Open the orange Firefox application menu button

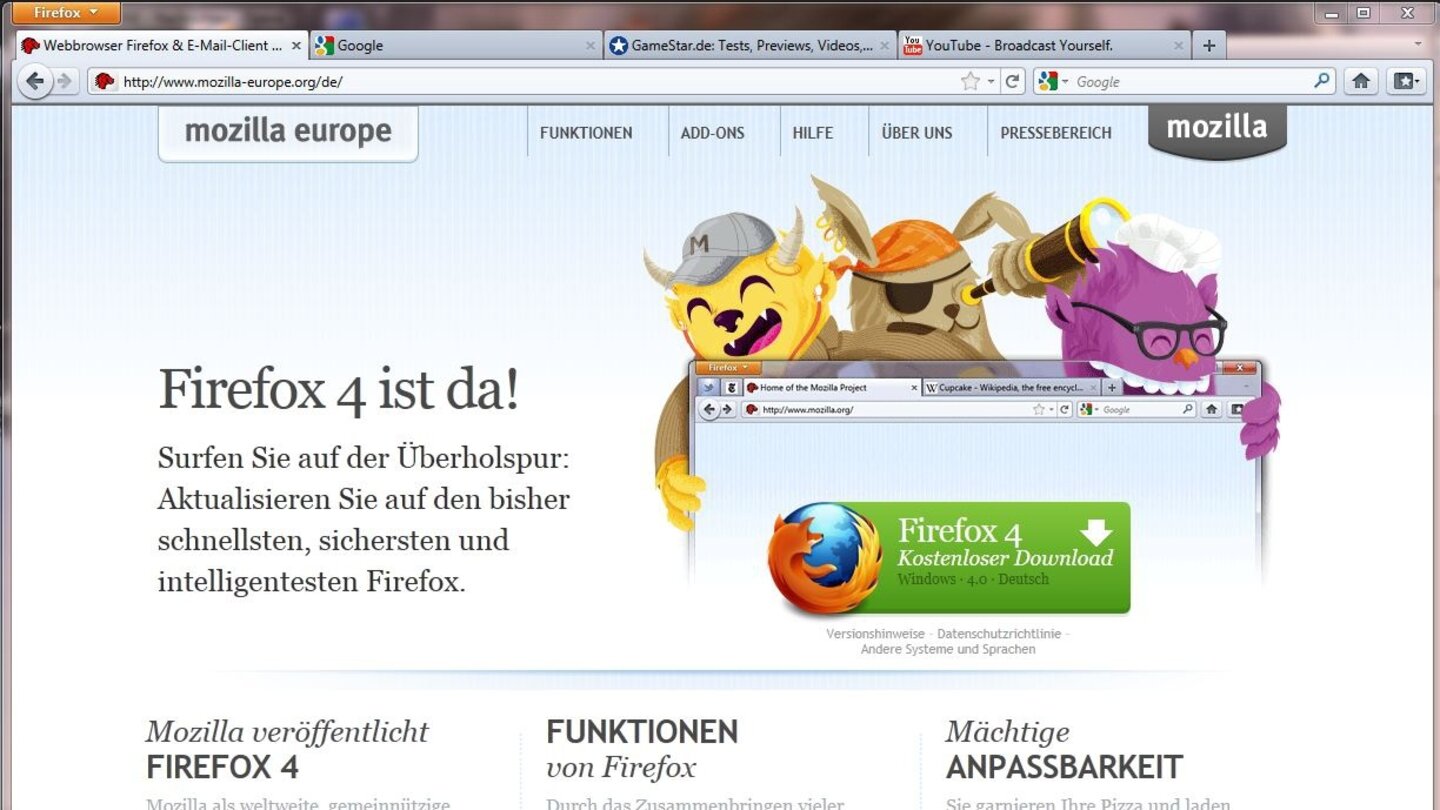67,13
